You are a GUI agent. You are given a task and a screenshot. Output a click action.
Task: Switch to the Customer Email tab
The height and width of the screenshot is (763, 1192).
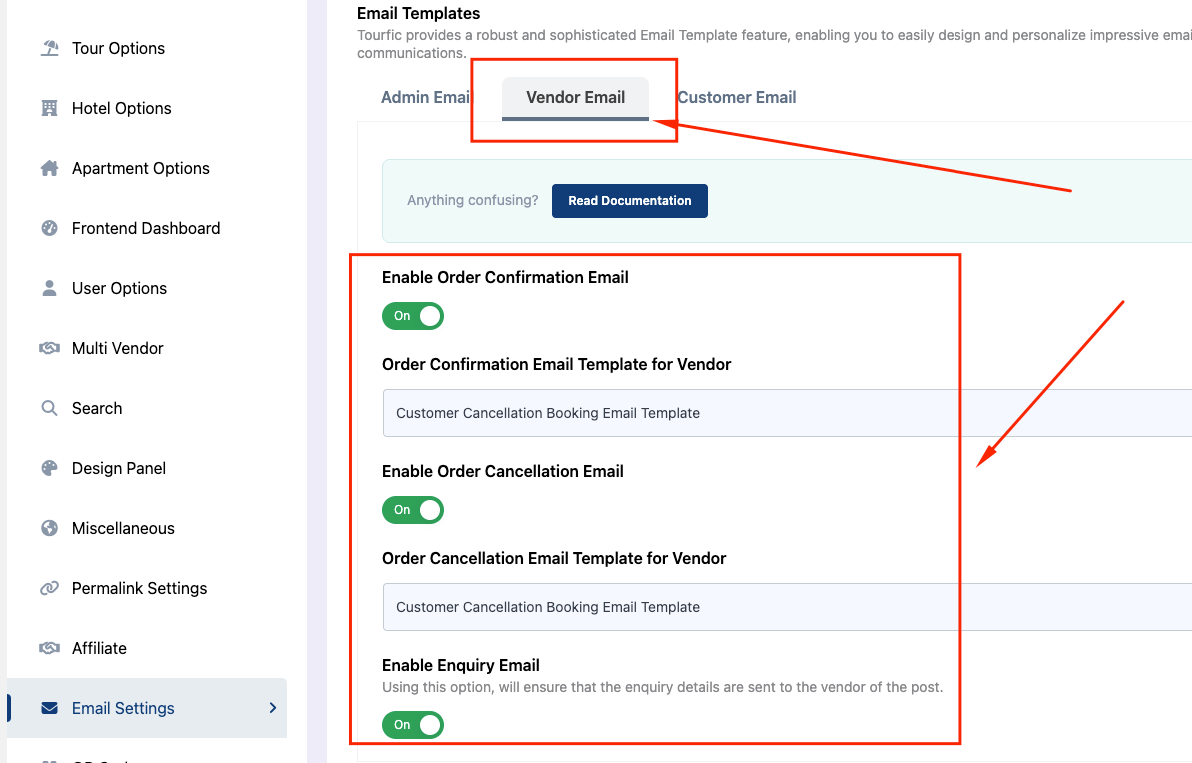point(737,97)
